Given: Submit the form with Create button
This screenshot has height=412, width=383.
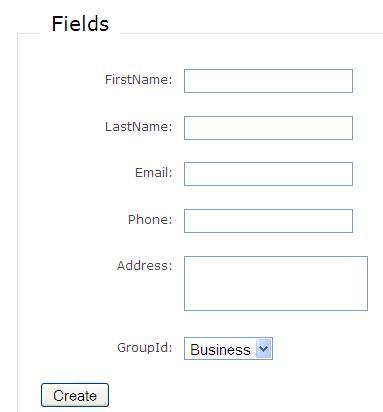Looking at the screenshot, I should pyautogui.click(x=75, y=395).
